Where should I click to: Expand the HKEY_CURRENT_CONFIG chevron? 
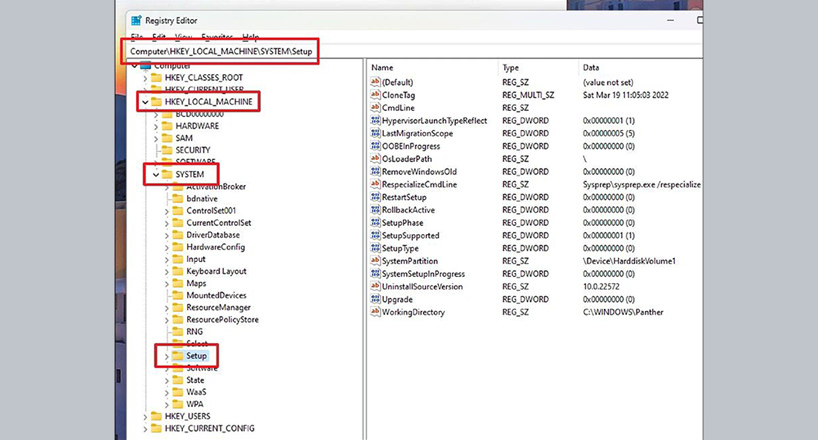[x=145, y=429]
